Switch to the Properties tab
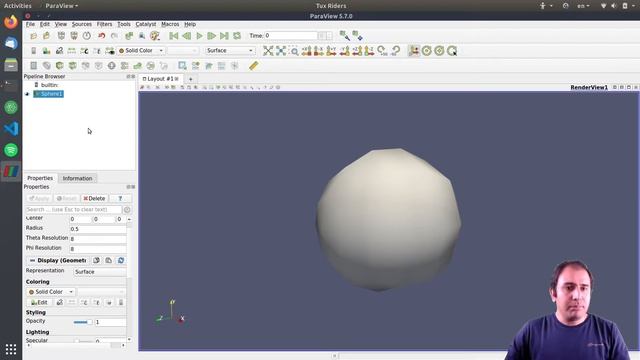This screenshot has width=640, height=360. (40, 178)
